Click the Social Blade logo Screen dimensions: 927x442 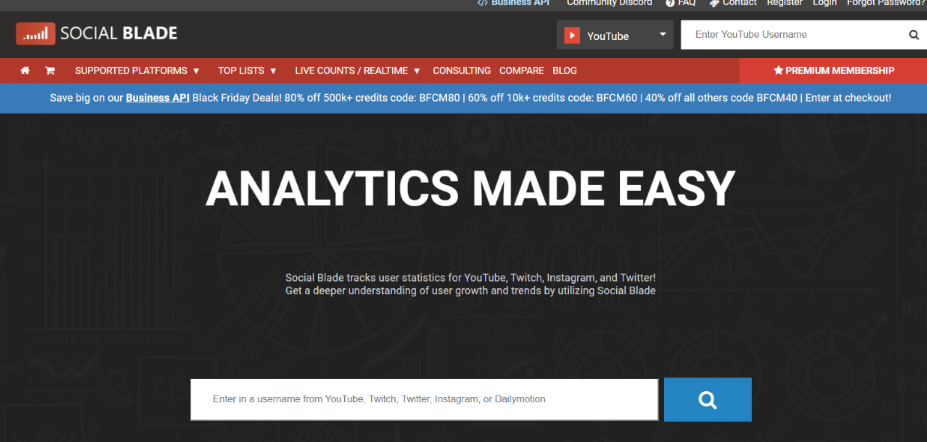click(x=97, y=34)
